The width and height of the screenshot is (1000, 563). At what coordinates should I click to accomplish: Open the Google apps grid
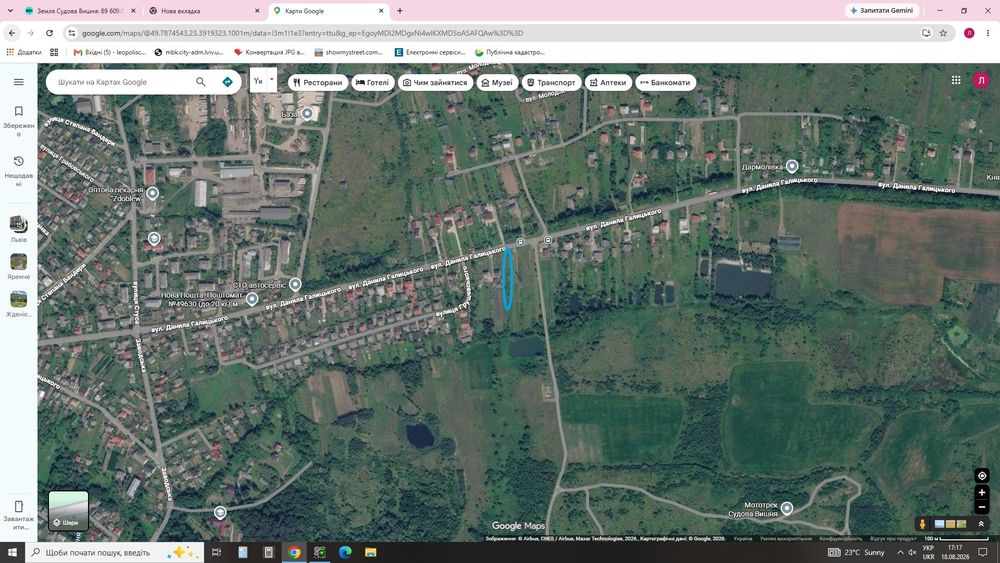955,80
